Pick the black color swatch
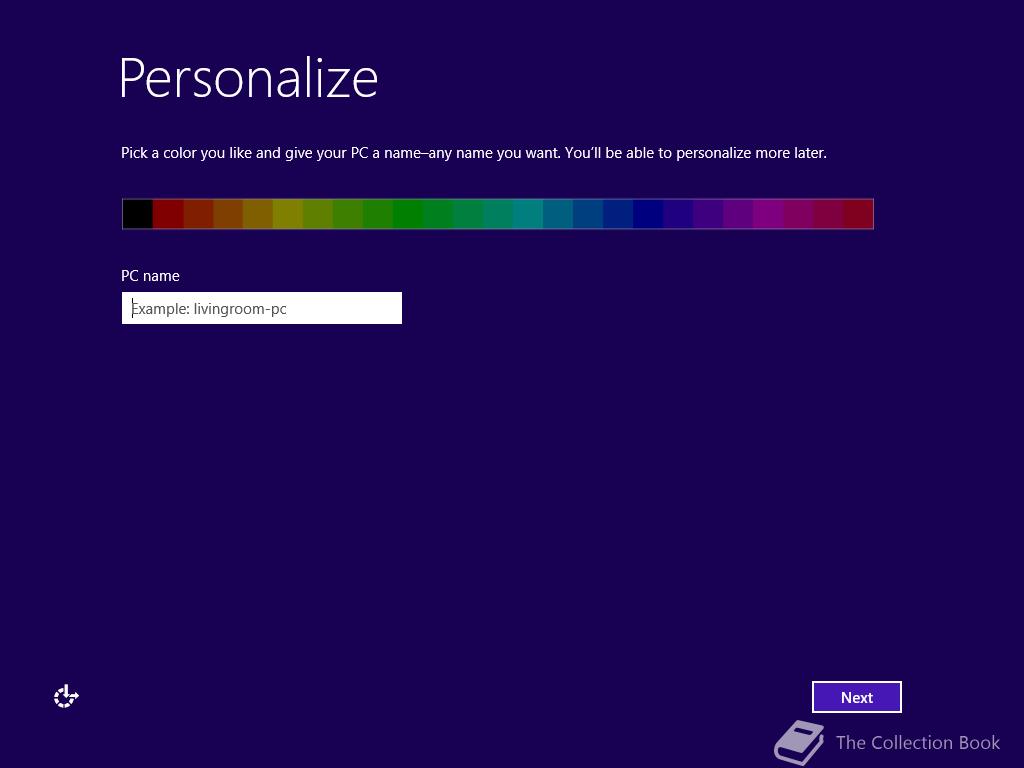The height and width of the screenshot is (768, 1024). [138, 214]
